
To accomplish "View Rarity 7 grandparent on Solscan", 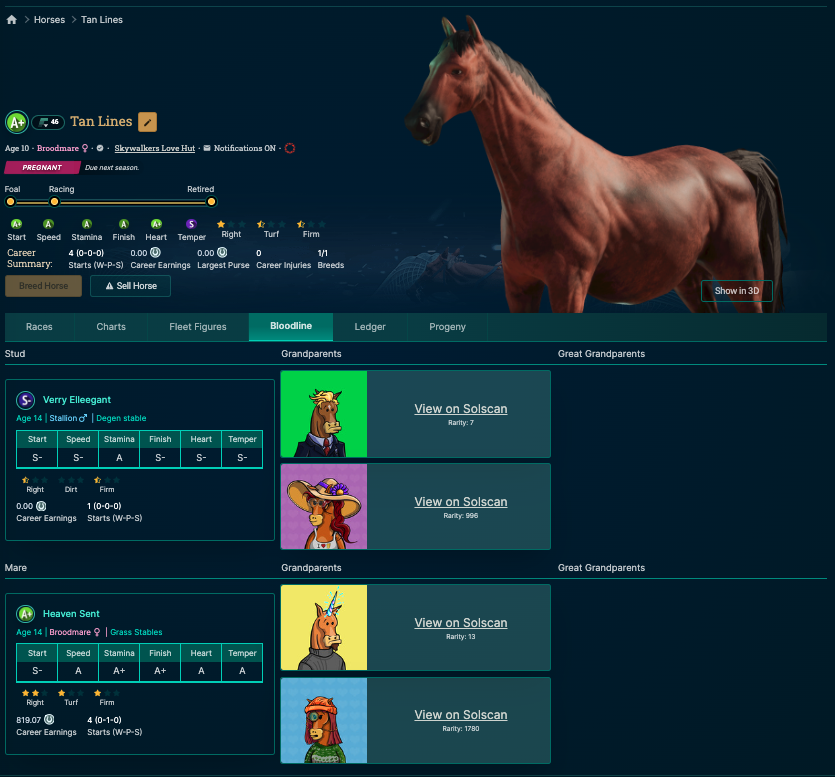I will pyautogui.click(x=461, y=409).
